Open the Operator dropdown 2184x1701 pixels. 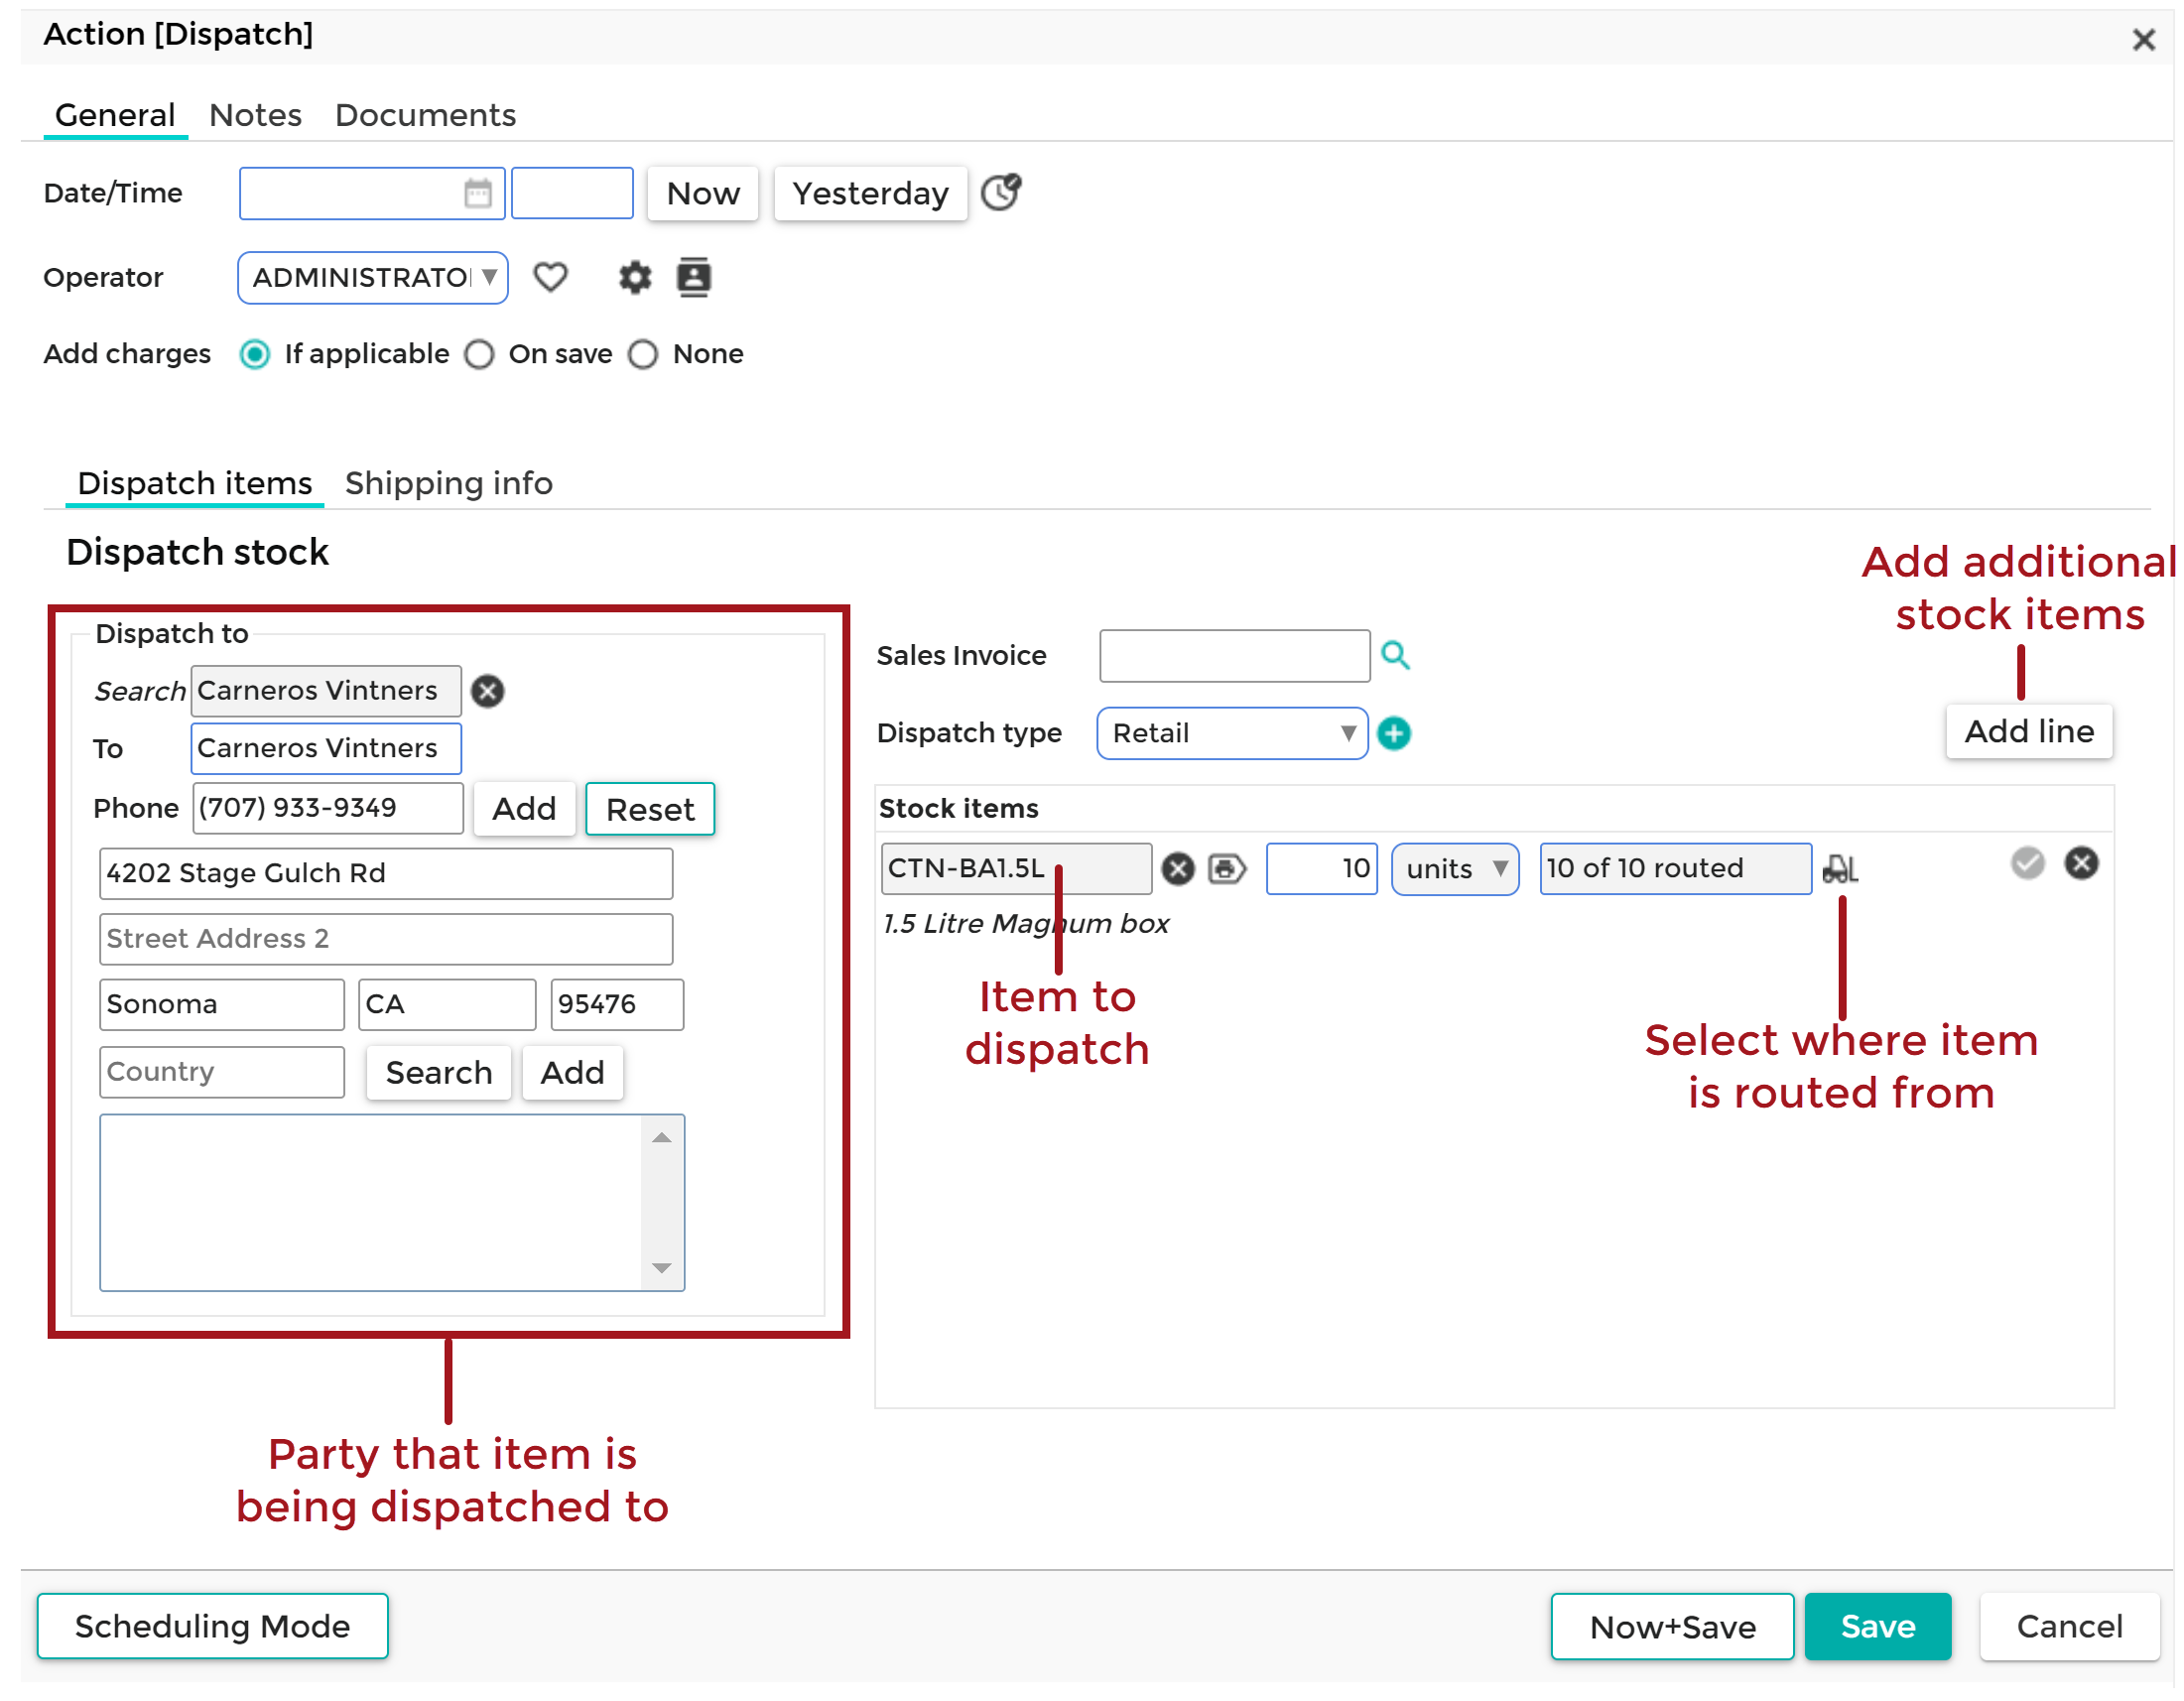coord(373,278)
